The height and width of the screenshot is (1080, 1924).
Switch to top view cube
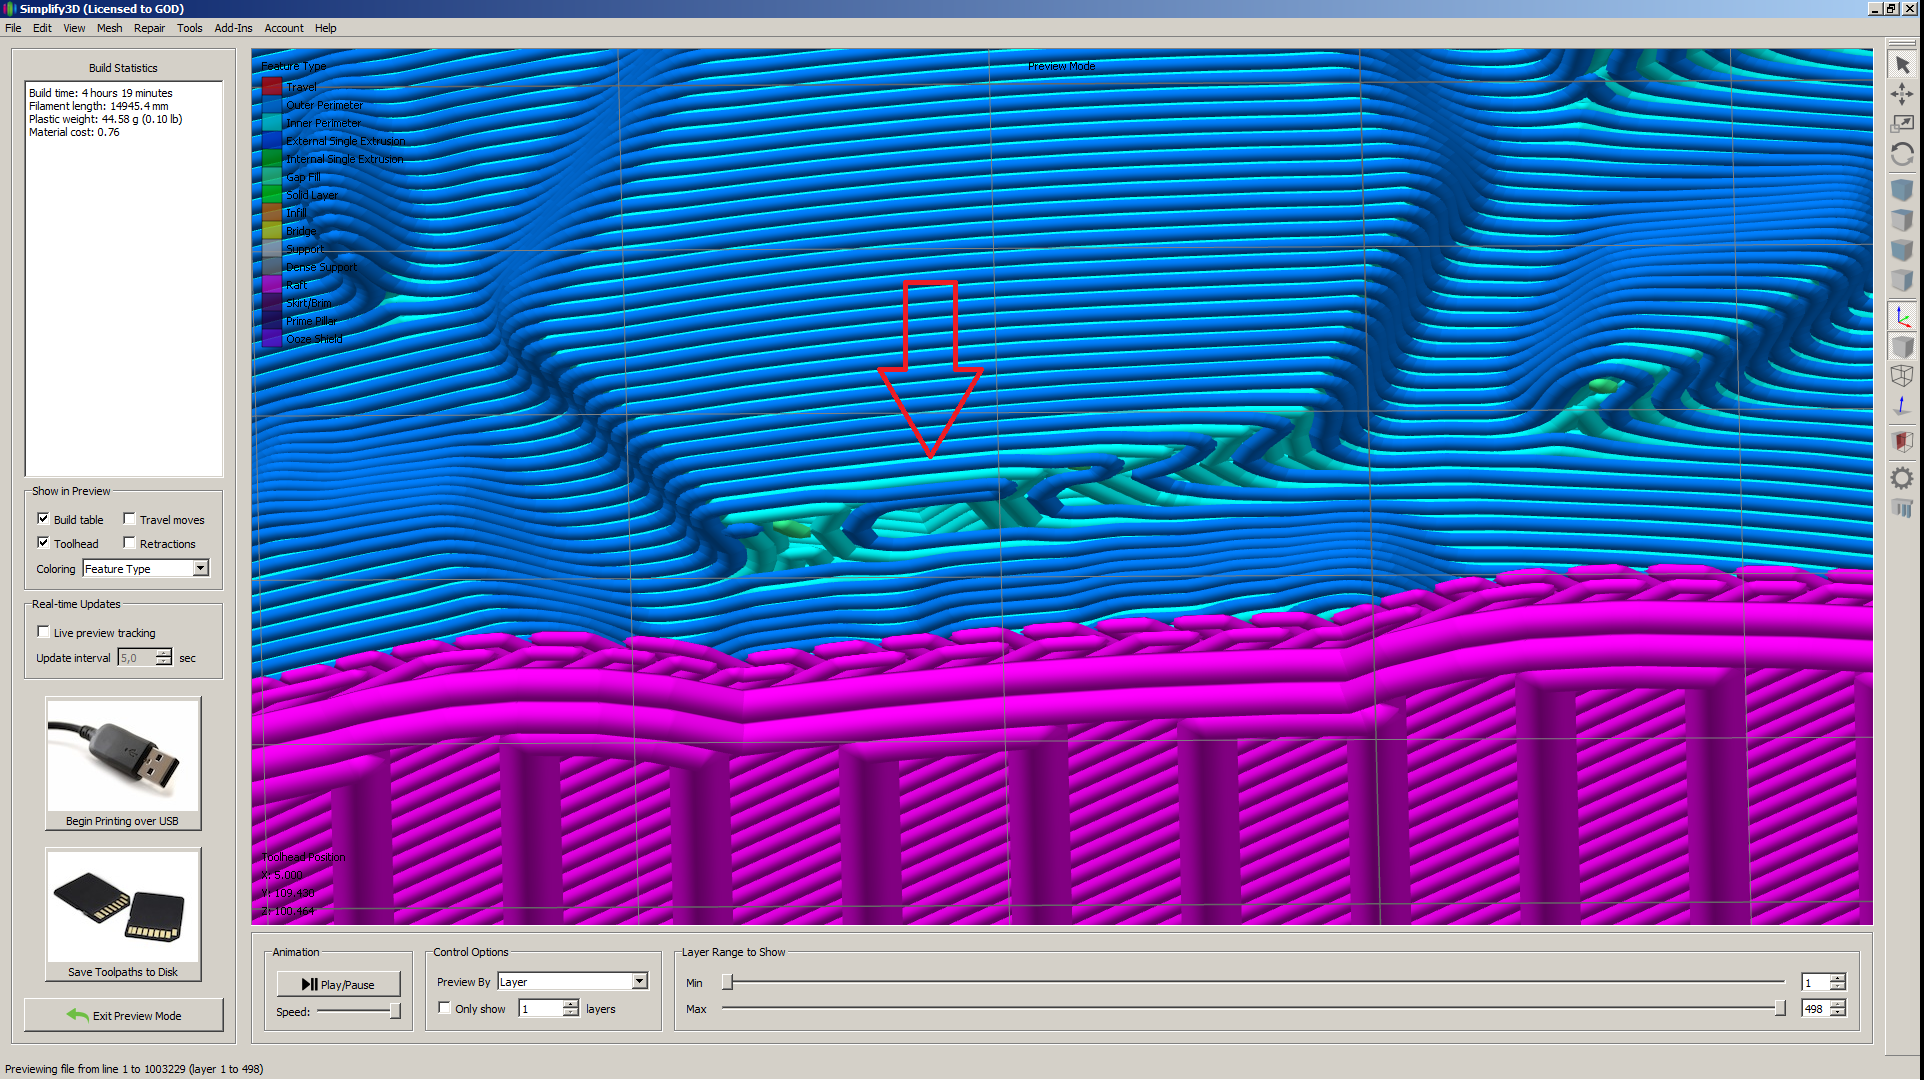1902,219
